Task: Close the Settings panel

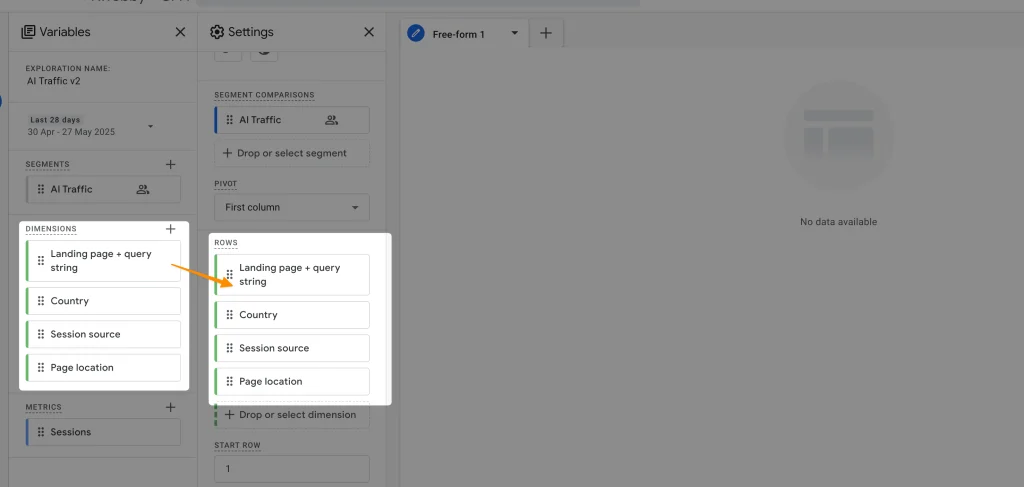Action: pyautogui.click(x=369, y=32)
